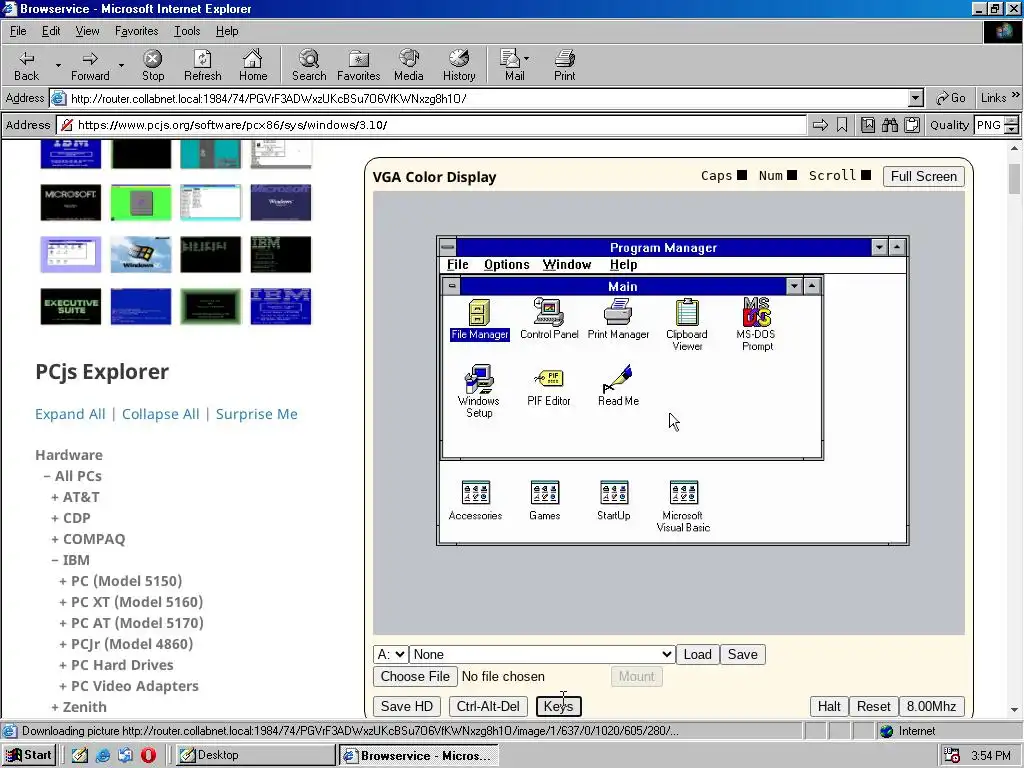1024x768 pixels.
Task: Open the Desktop taskbar button
Action: (255, 756)
